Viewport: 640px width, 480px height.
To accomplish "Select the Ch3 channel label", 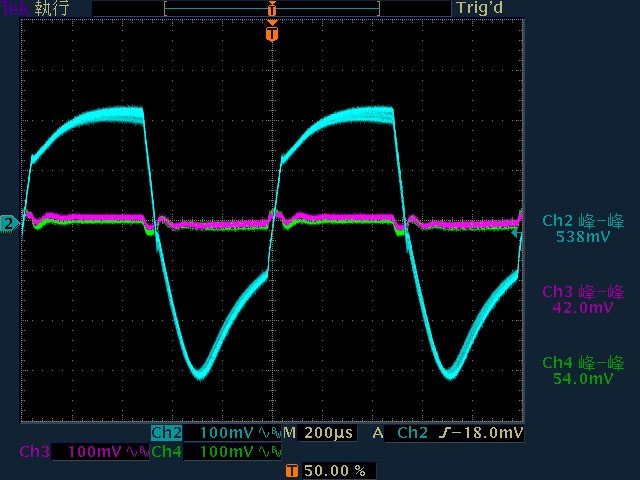I will (x=35, y=452).
